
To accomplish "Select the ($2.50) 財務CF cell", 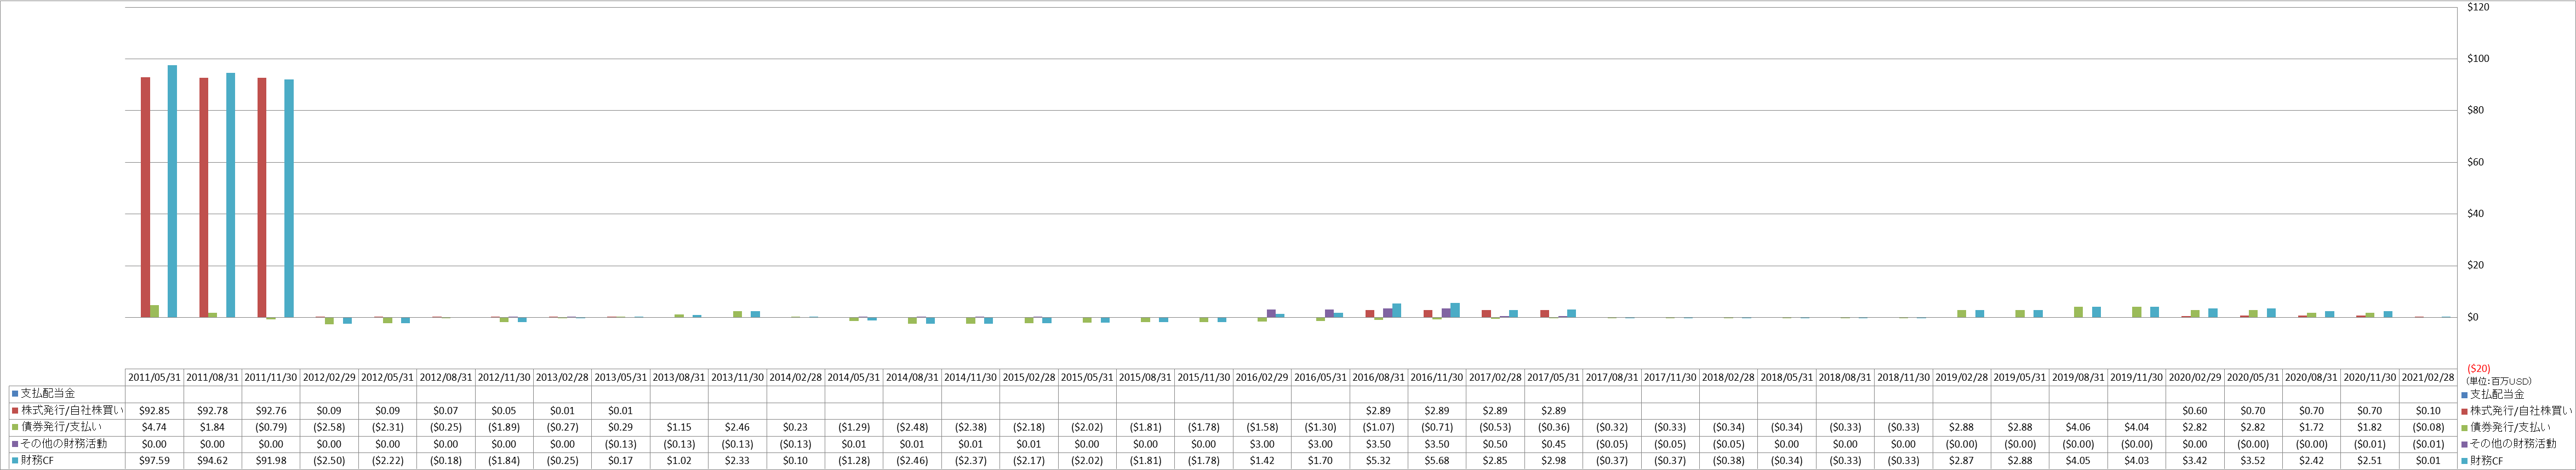I will (x=329, y=461).
